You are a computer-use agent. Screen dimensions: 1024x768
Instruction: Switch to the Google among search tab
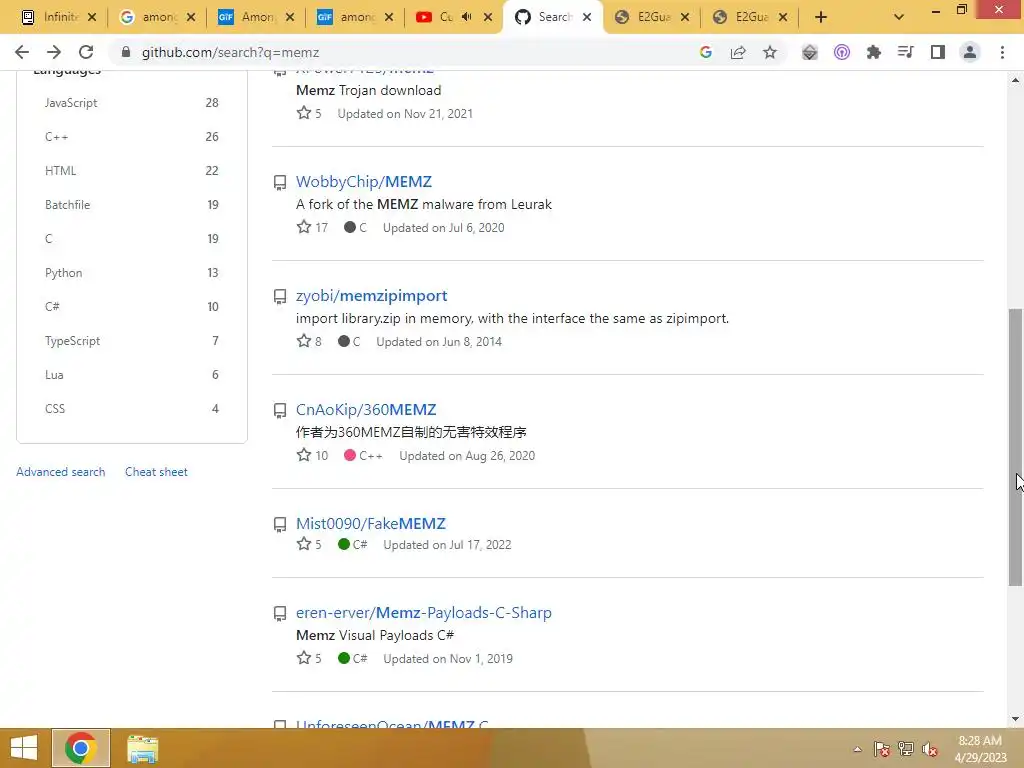[x=157, y=17]
